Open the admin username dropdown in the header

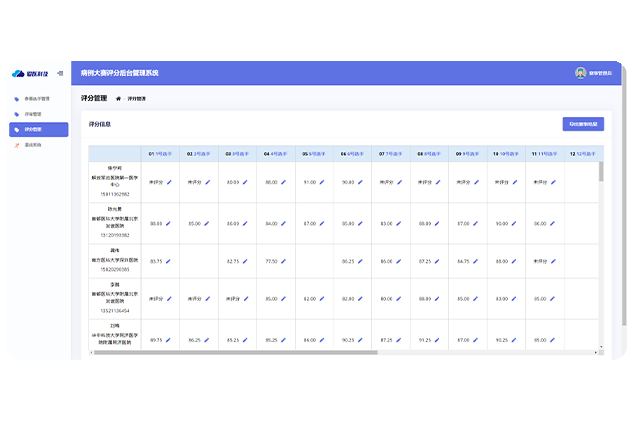click(x=600, y=73)
